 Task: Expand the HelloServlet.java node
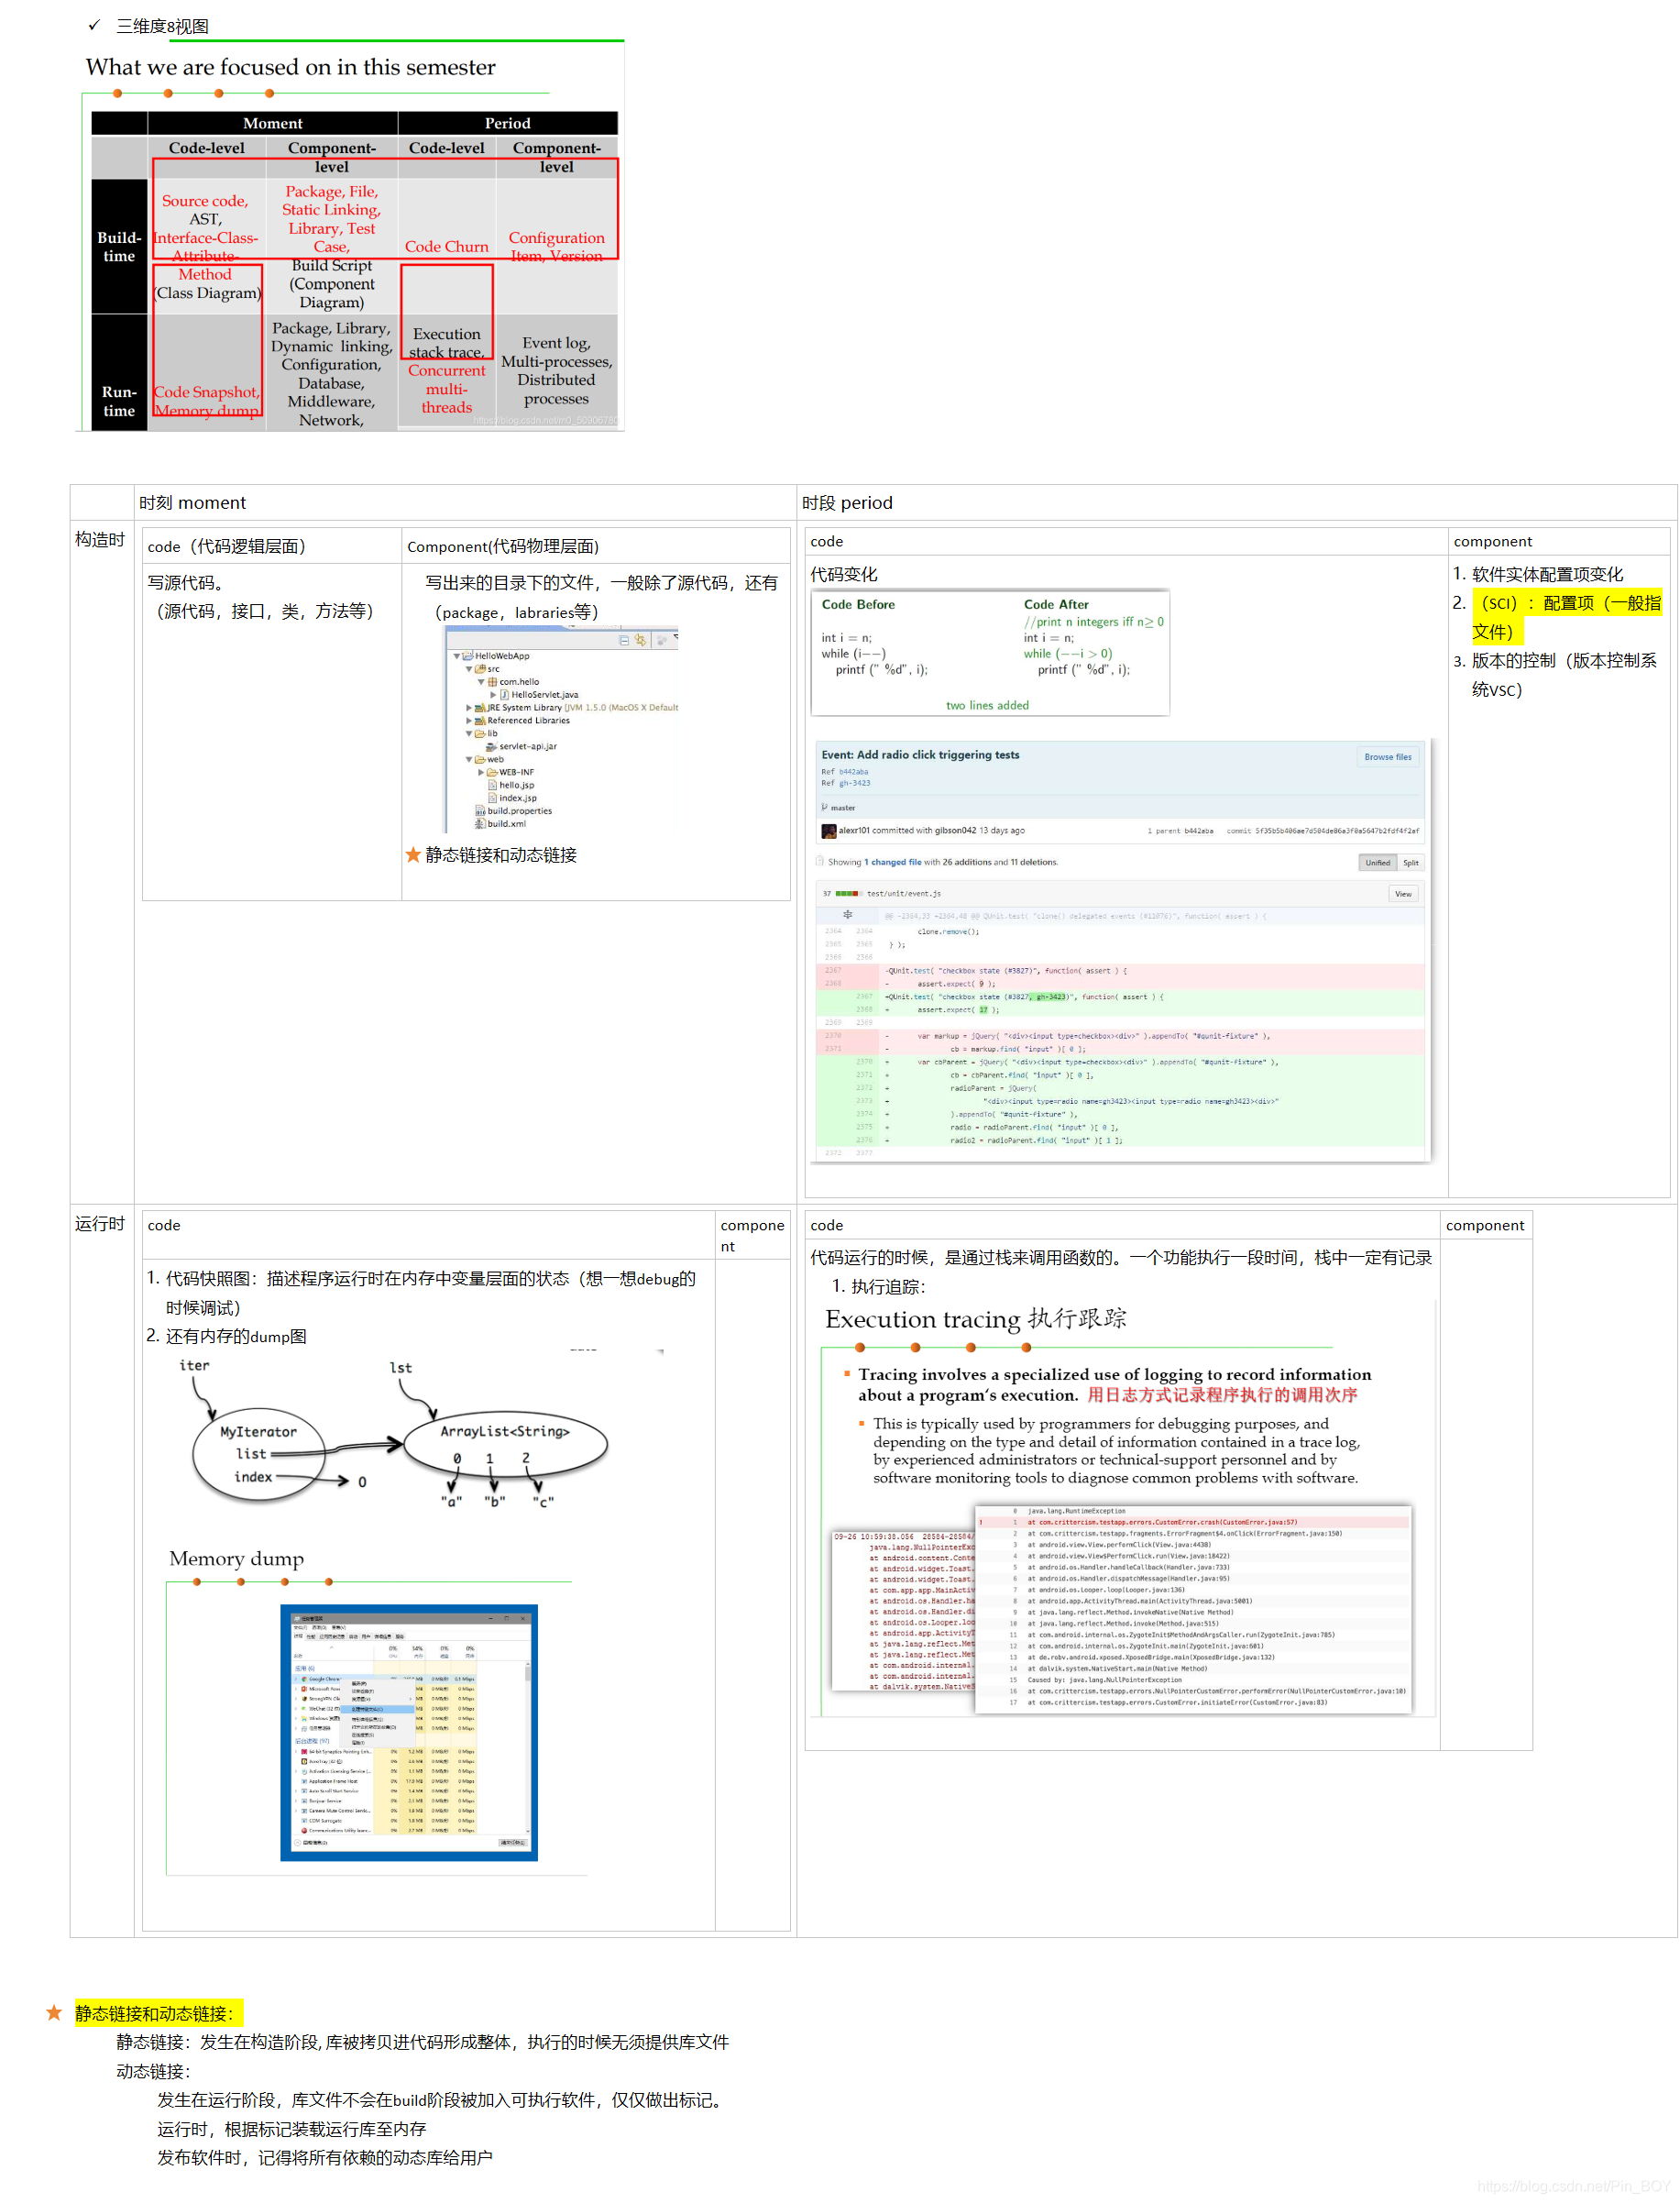(493, 694)
